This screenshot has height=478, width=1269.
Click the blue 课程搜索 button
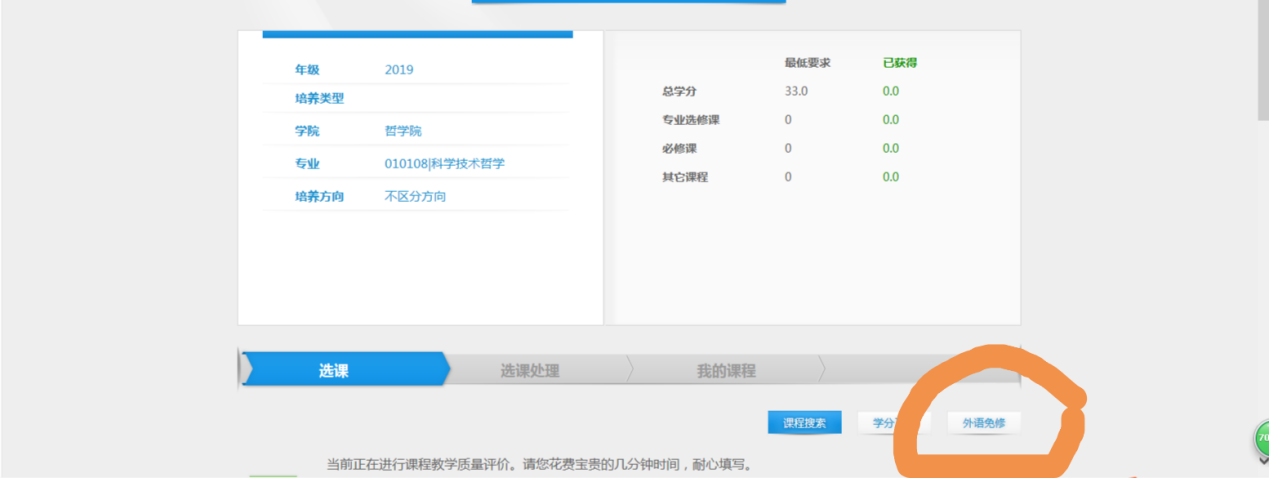[804, 423]
